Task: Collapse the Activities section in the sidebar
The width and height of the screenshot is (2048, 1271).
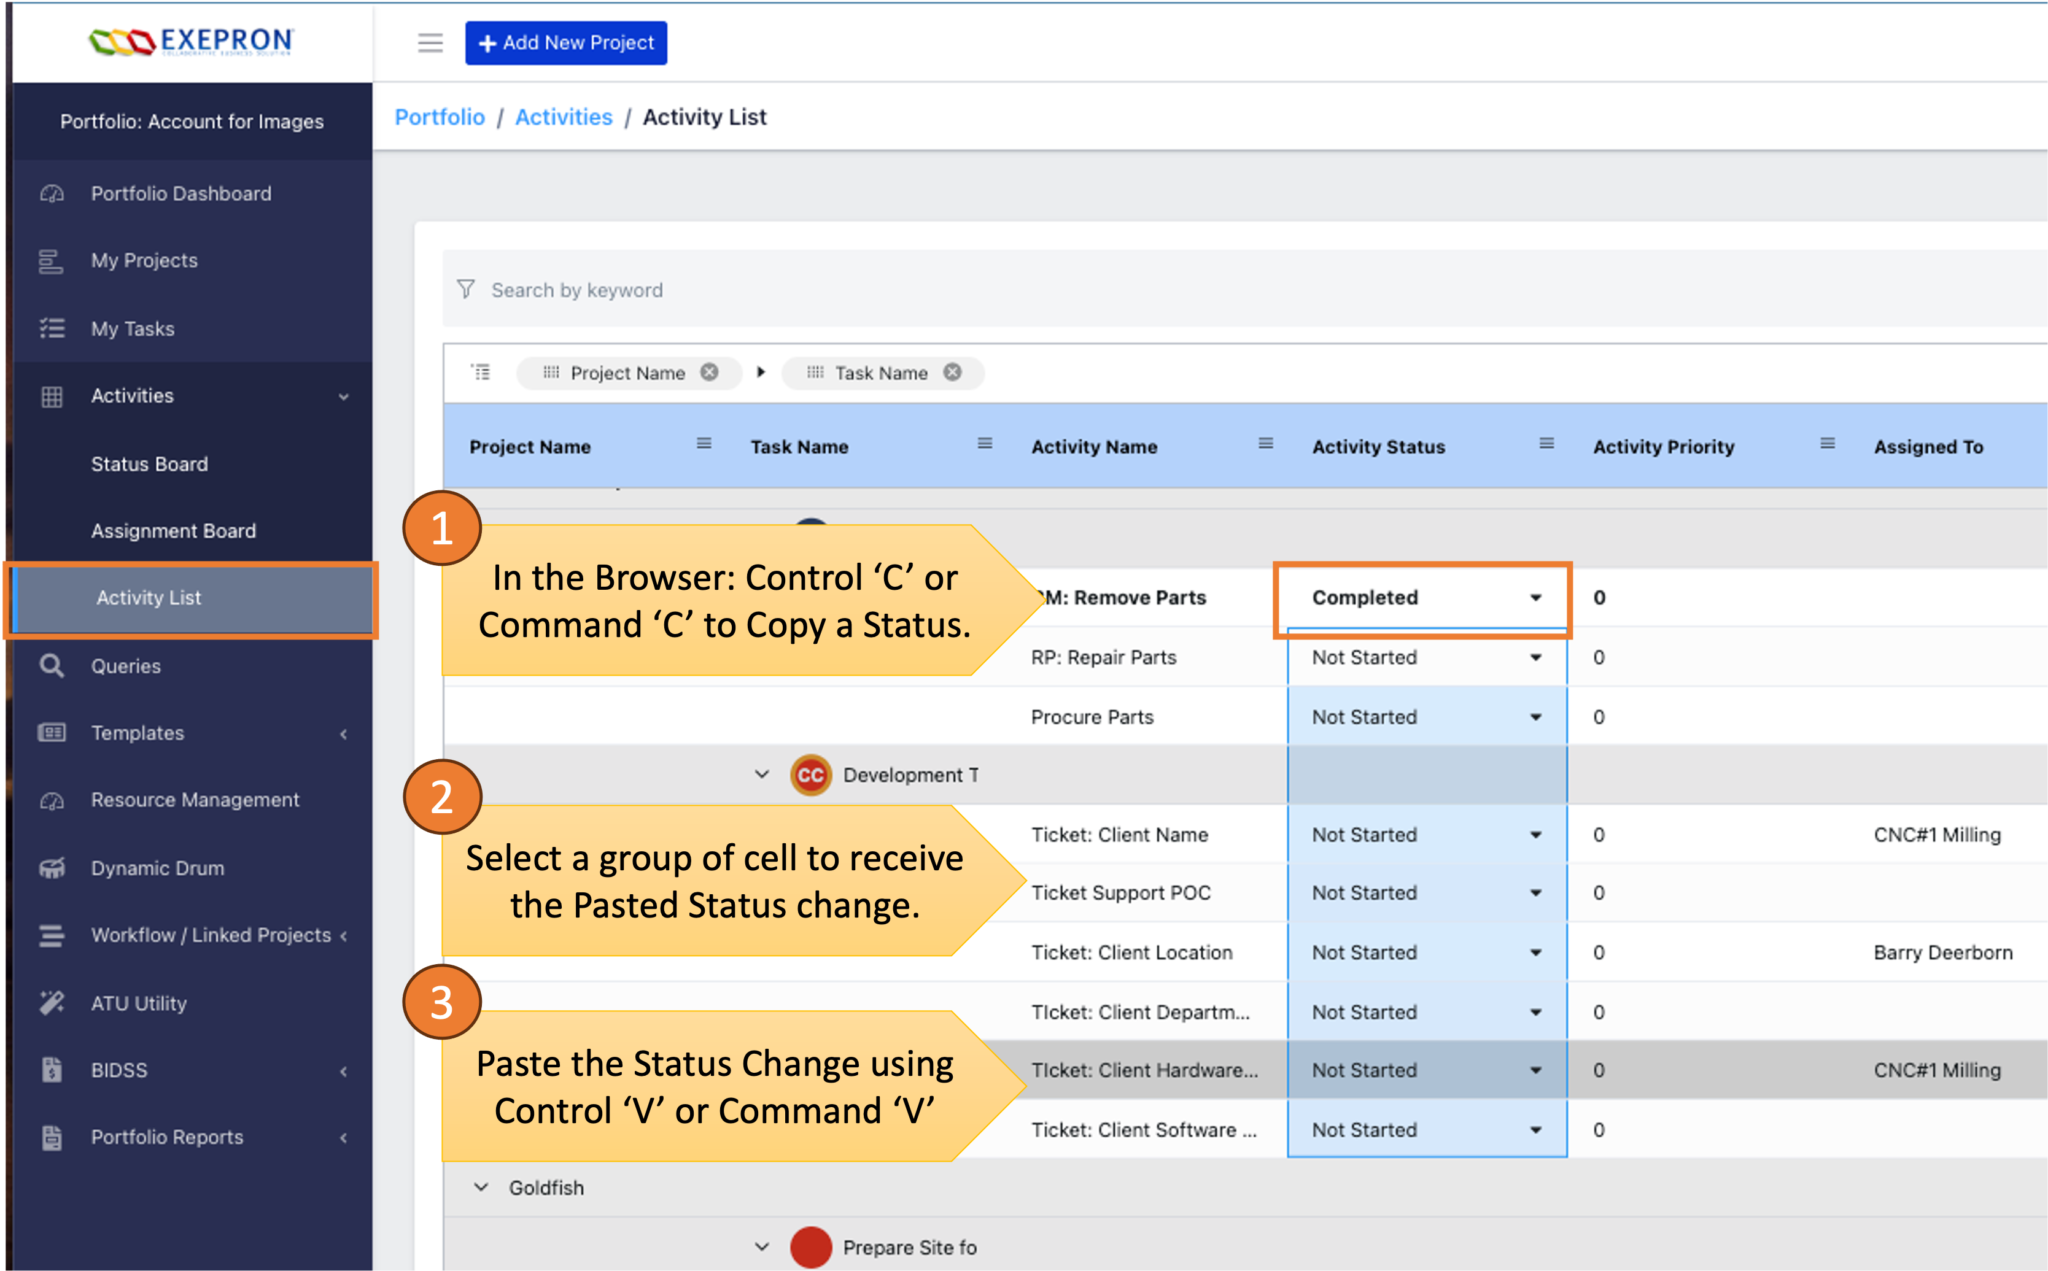Action: coord(345,396)
